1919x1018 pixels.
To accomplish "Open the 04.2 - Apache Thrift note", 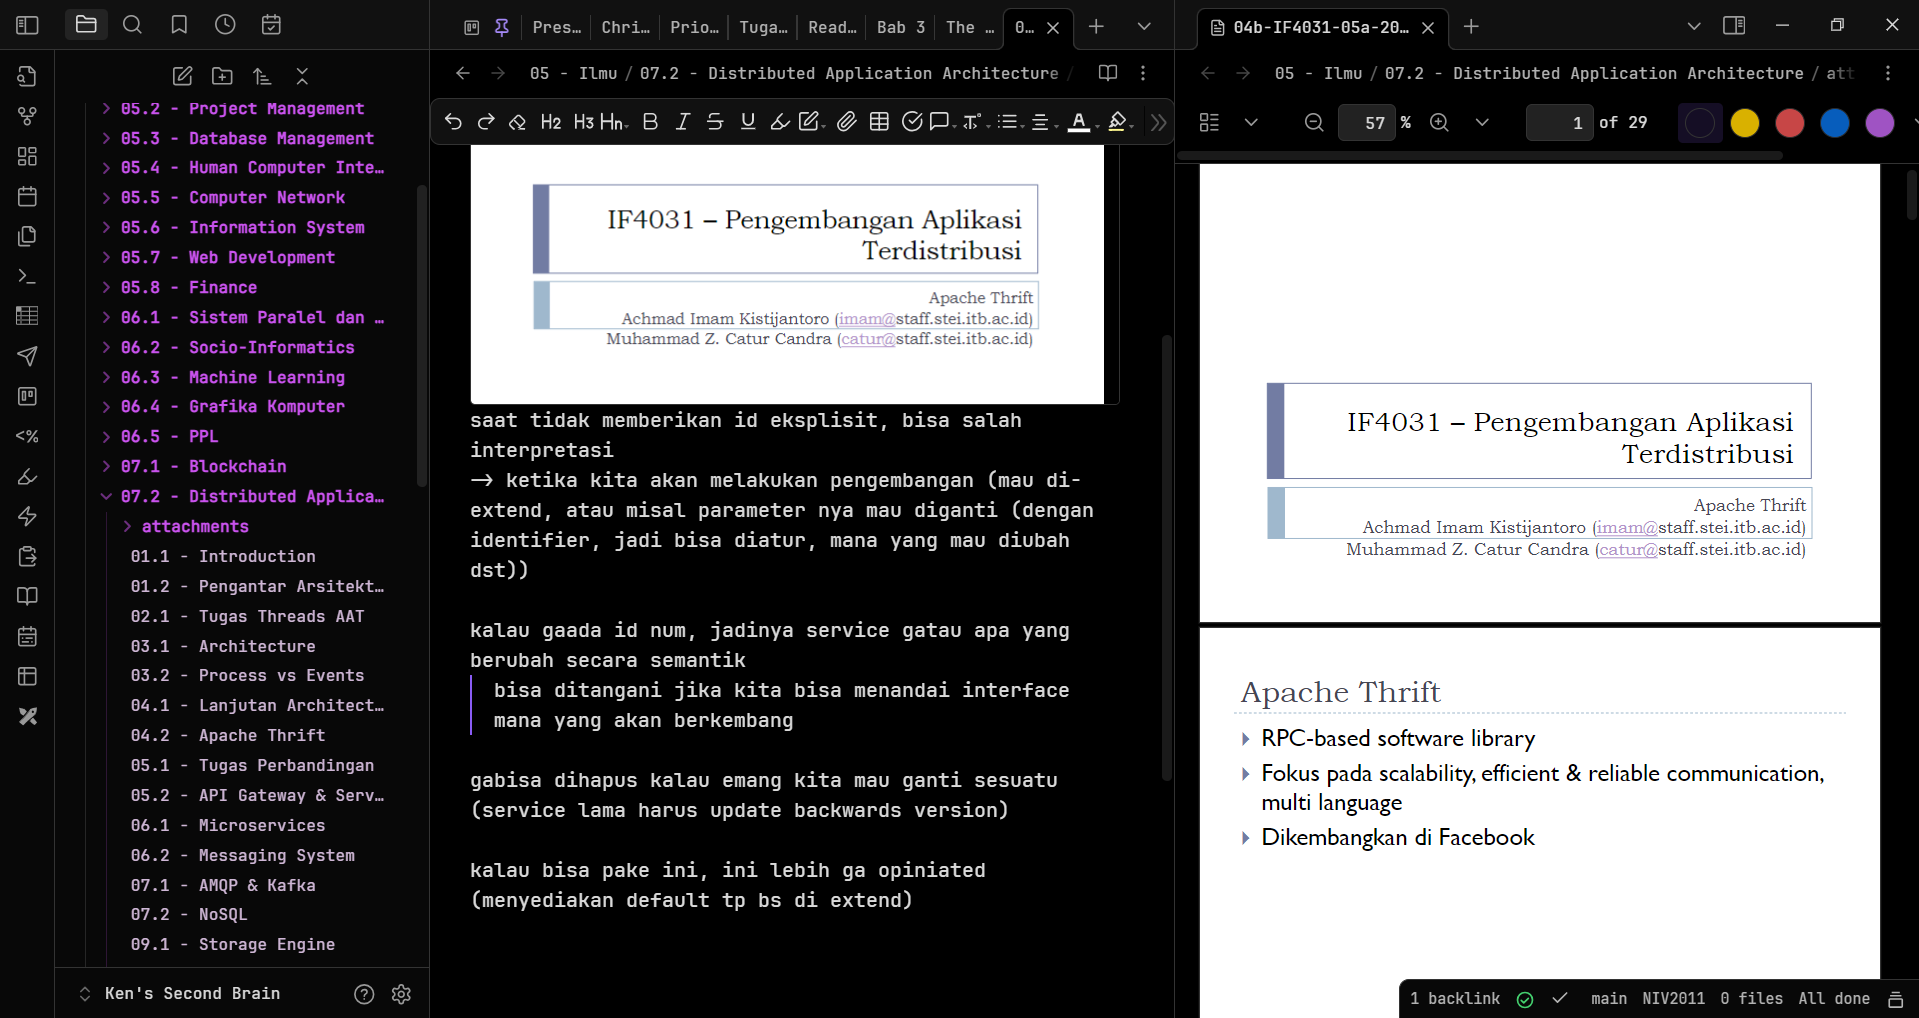I will click(261, 735).
